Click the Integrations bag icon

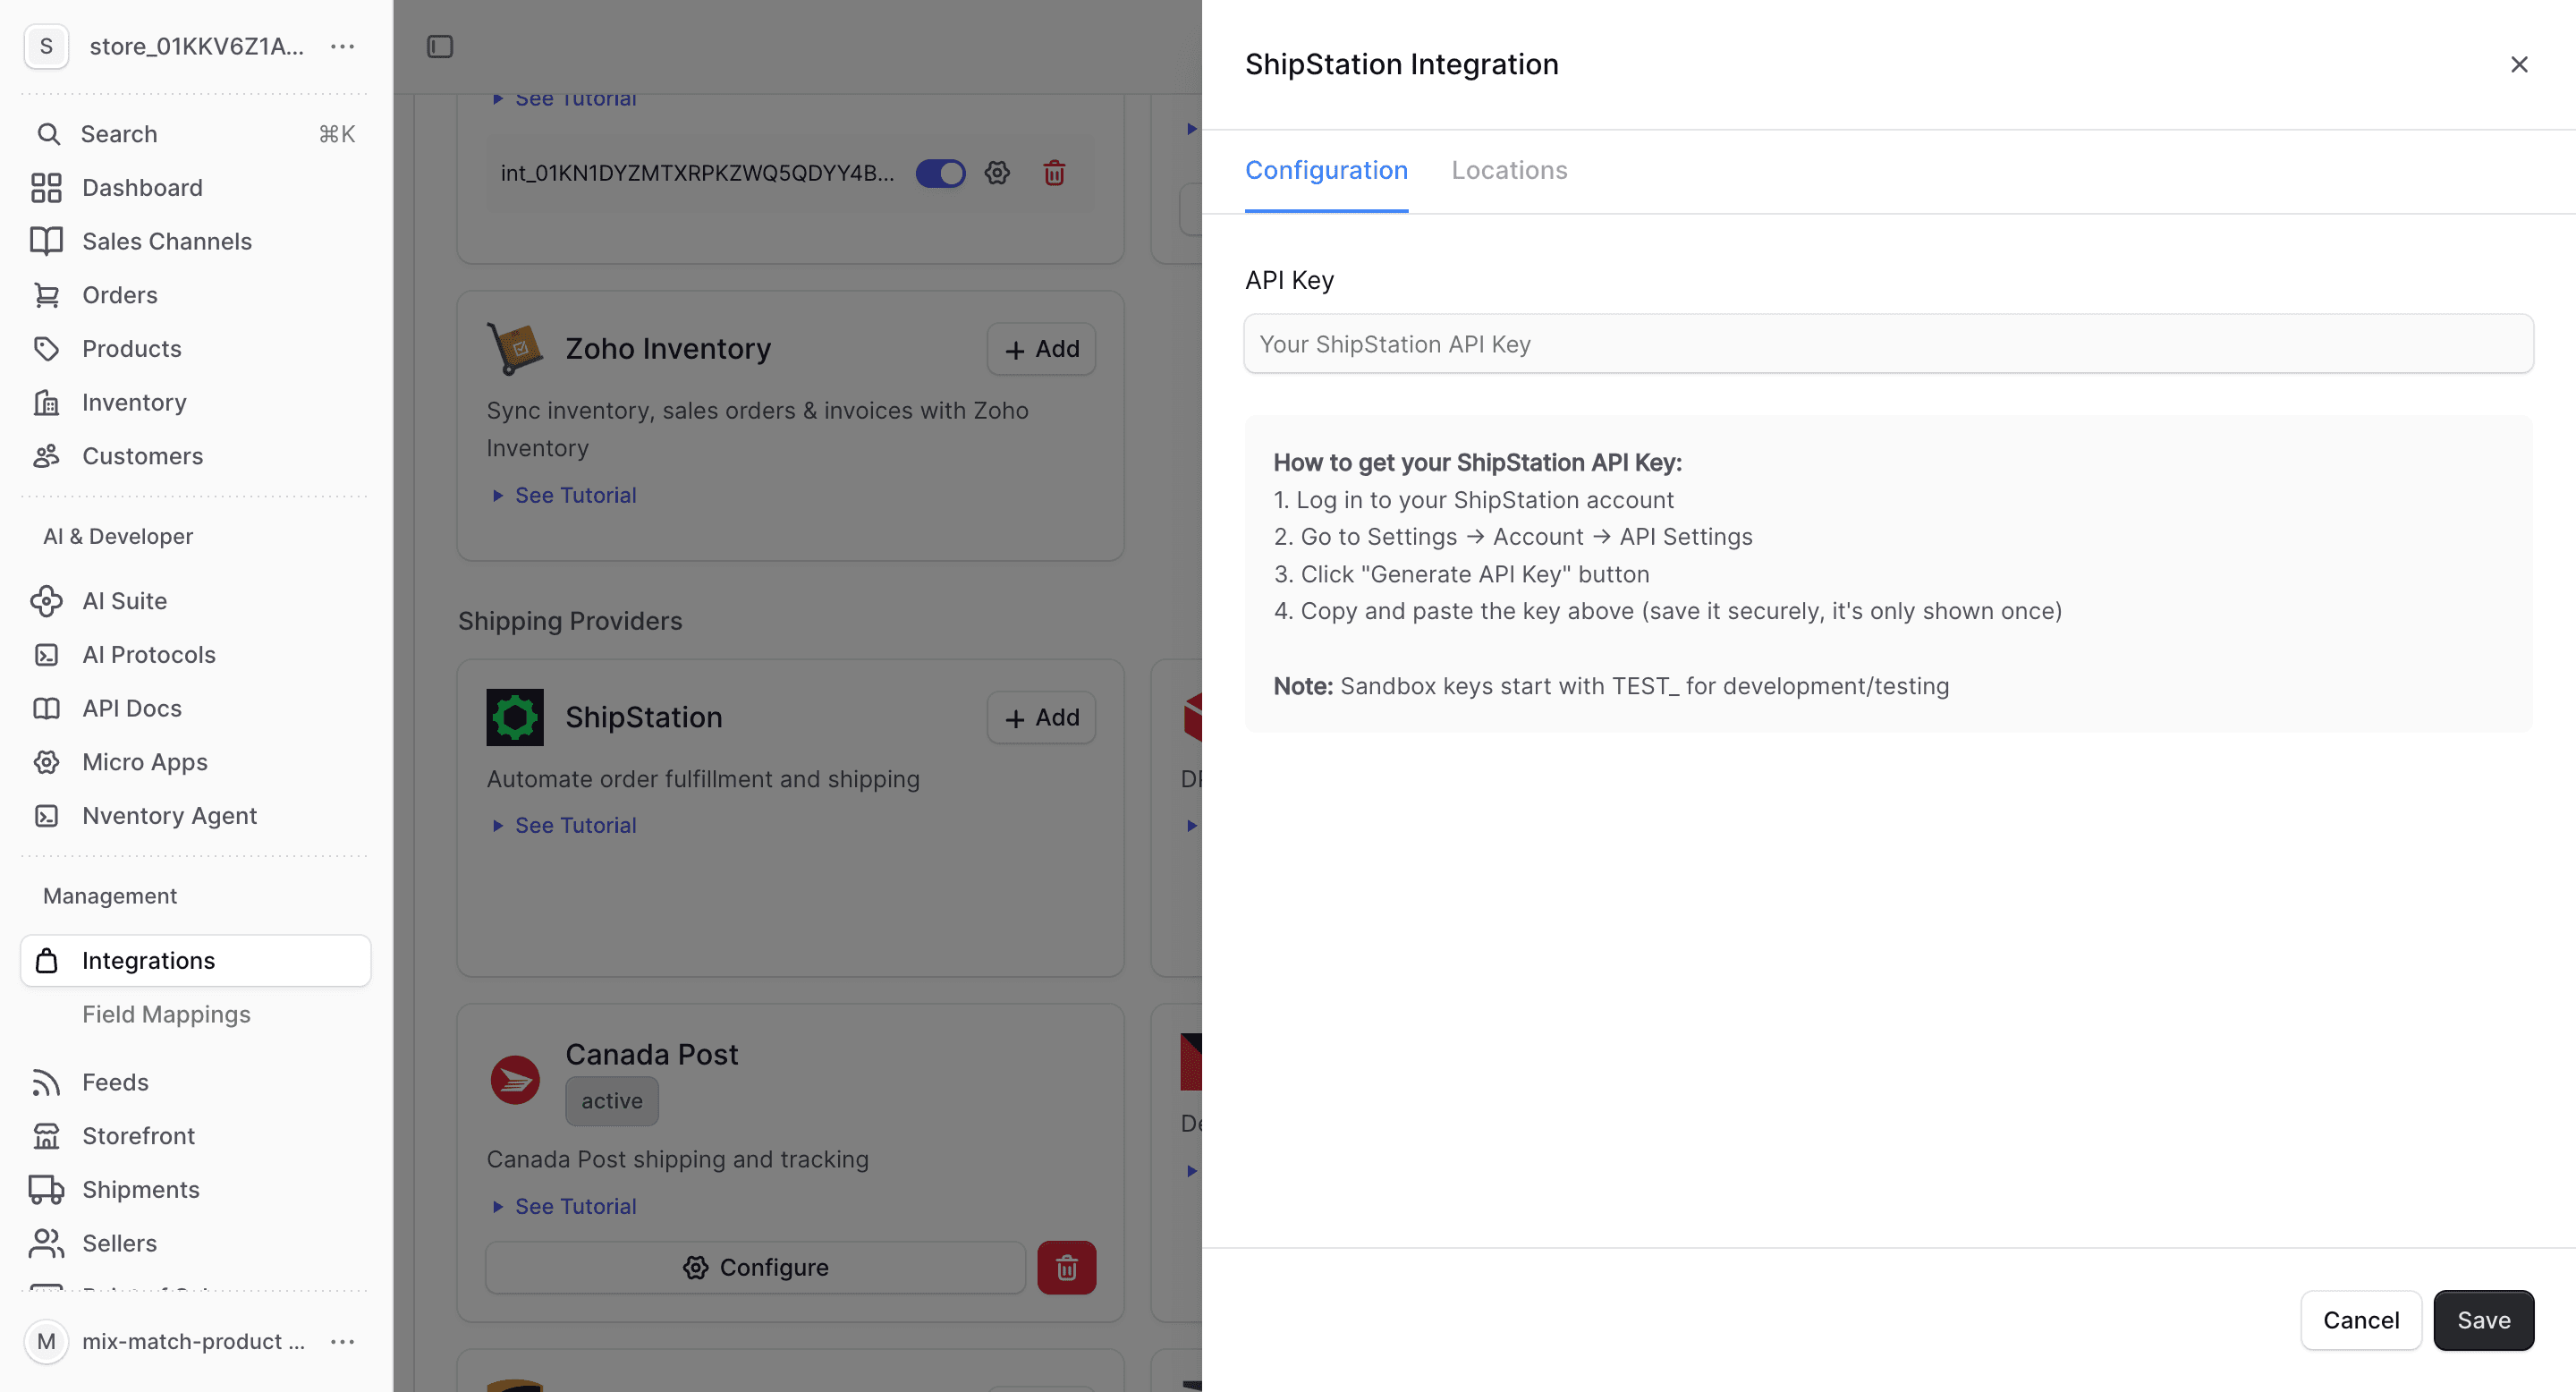click(47, 961)
